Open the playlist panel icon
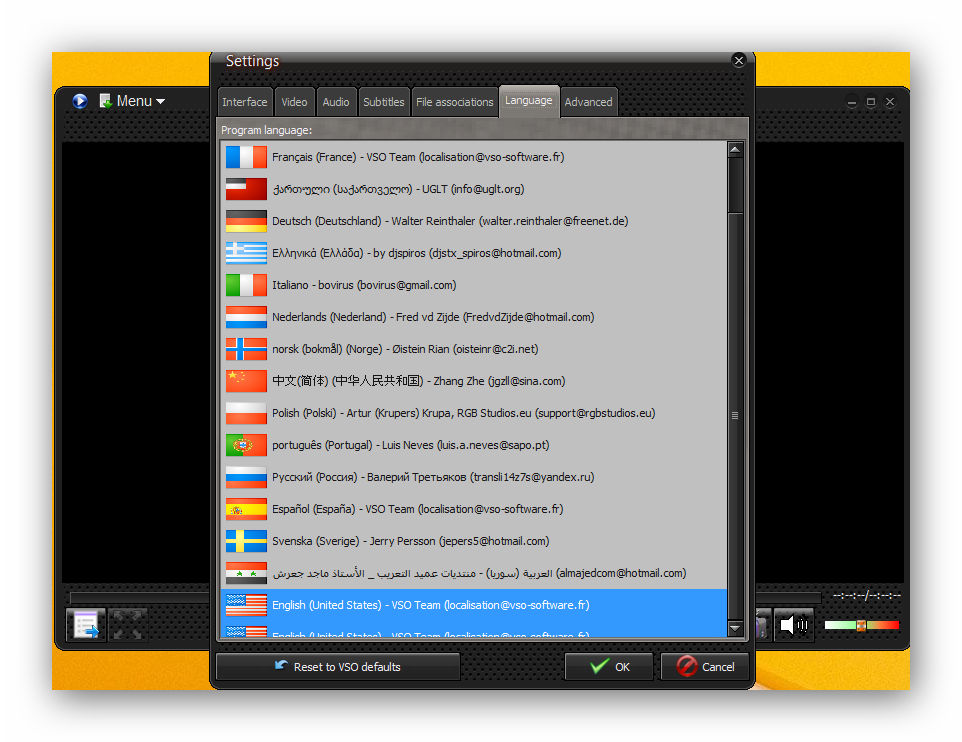The height and width of the screenshot is (742, 962). 86,625
